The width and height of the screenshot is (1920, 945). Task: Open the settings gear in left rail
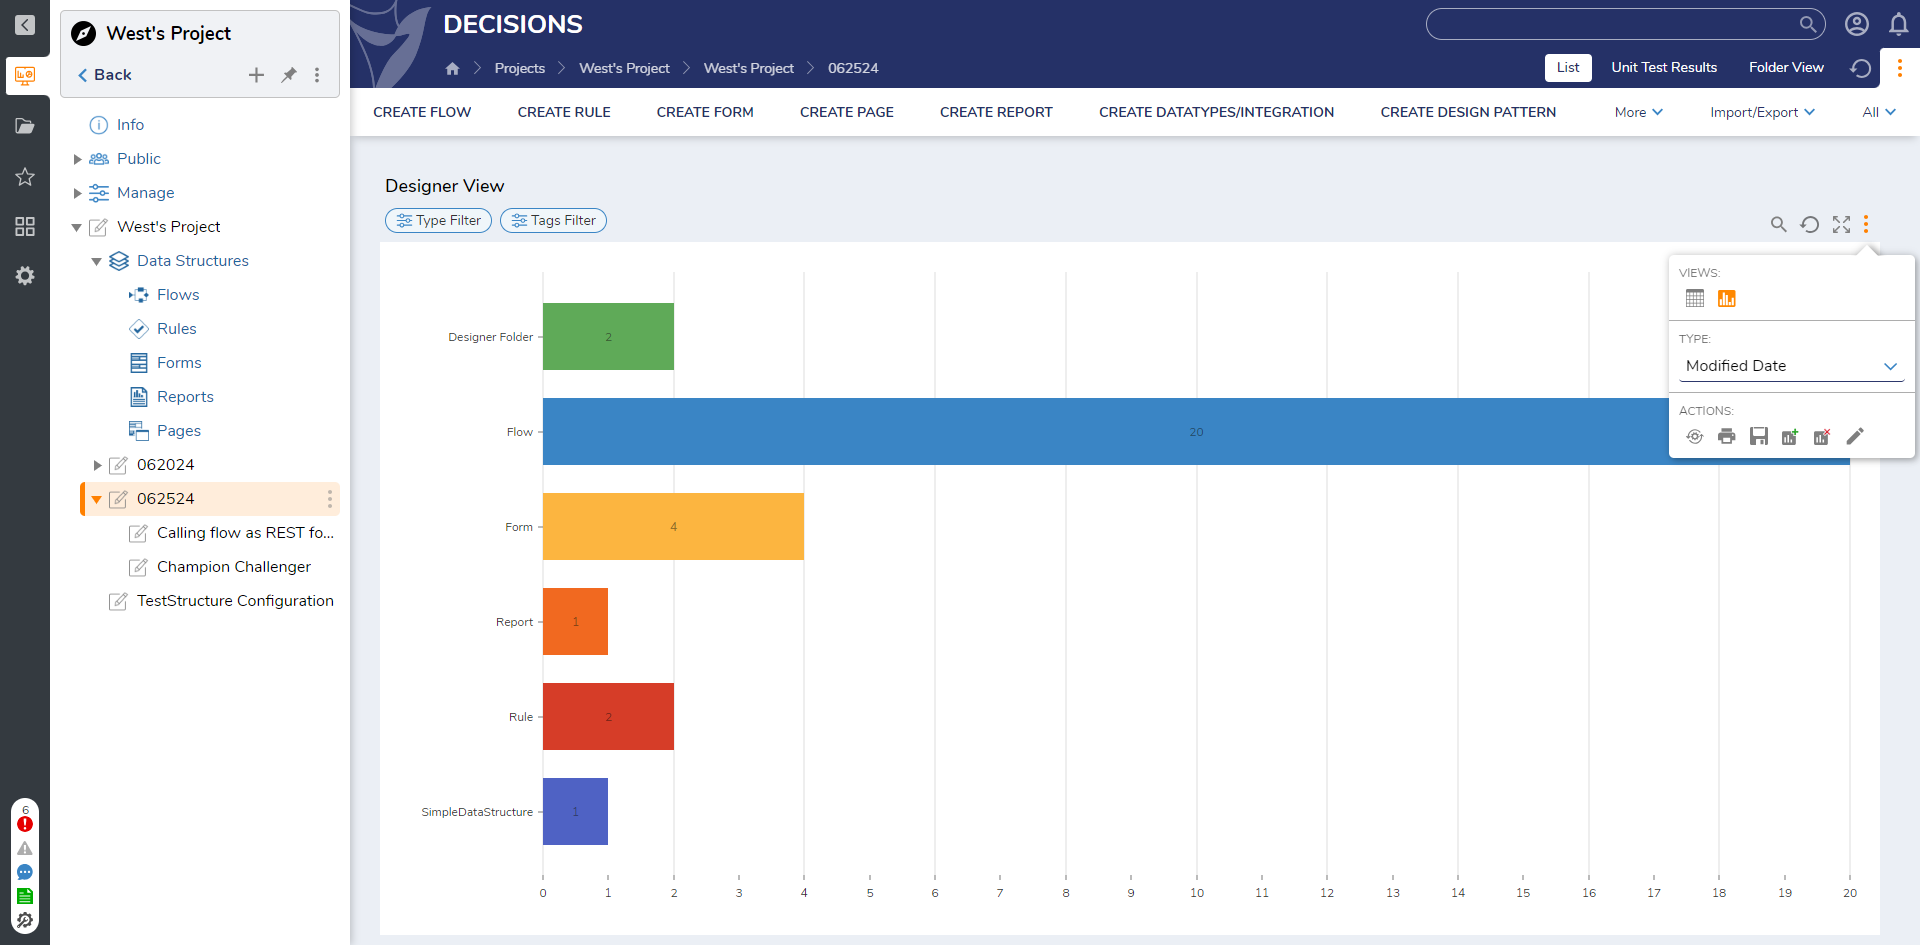(x=25, y=276)
